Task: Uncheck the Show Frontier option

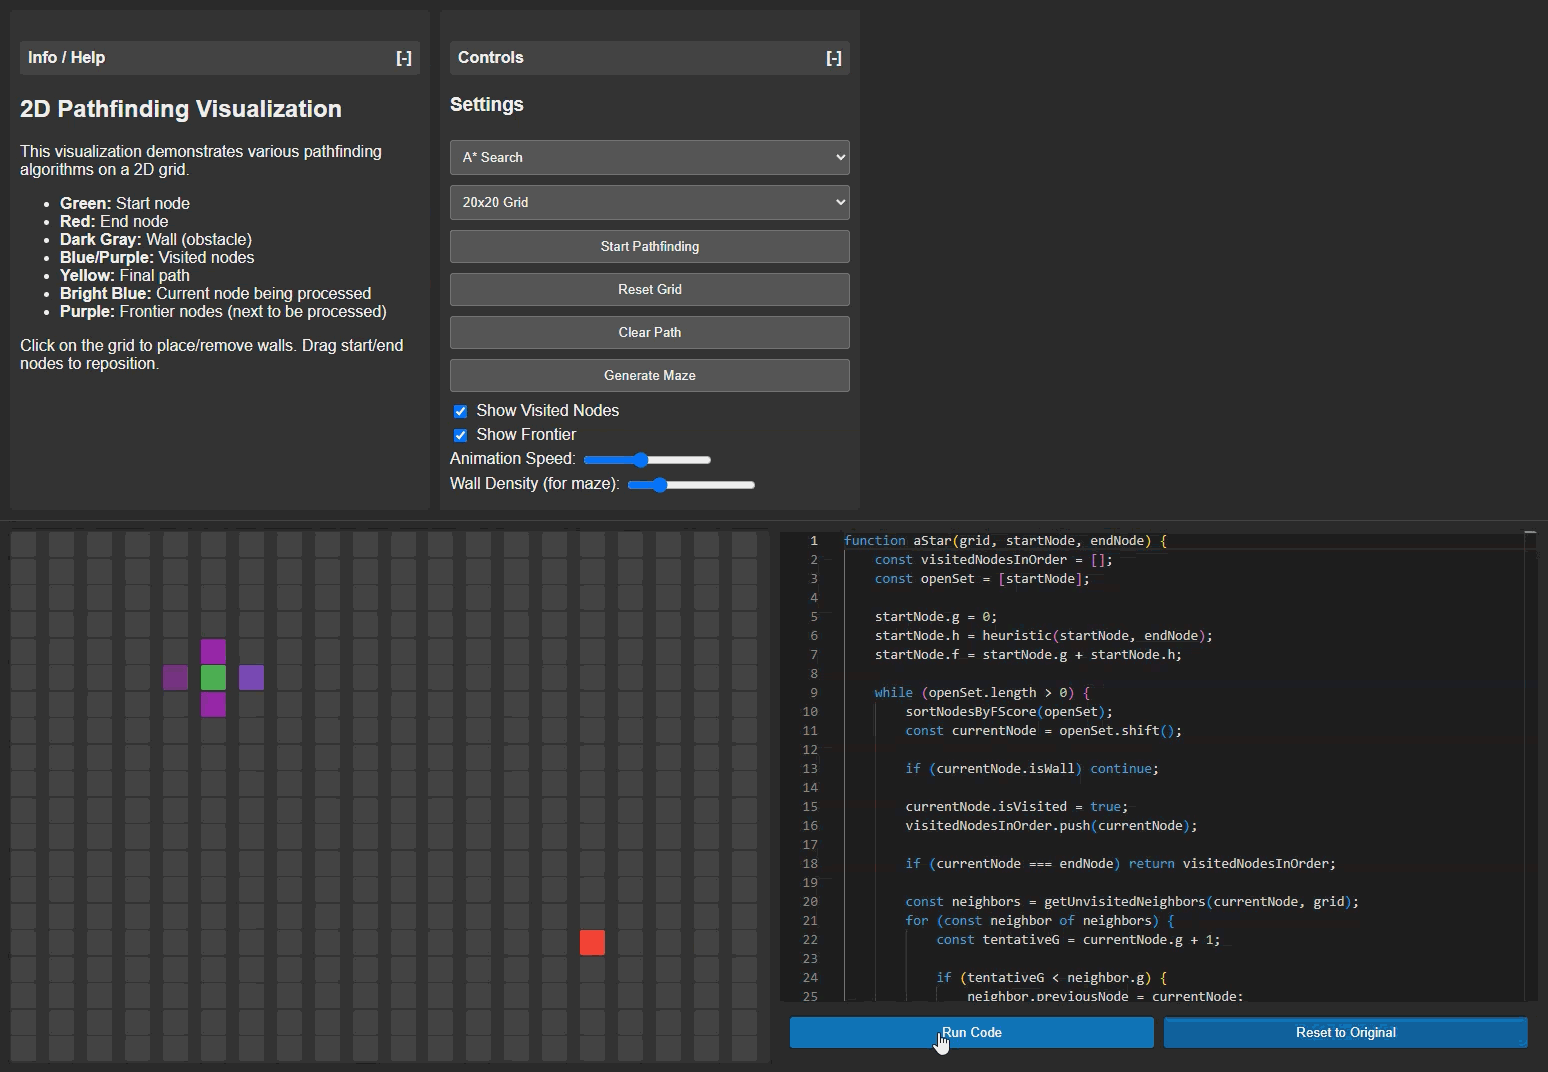Action: (x=460, y=435)
